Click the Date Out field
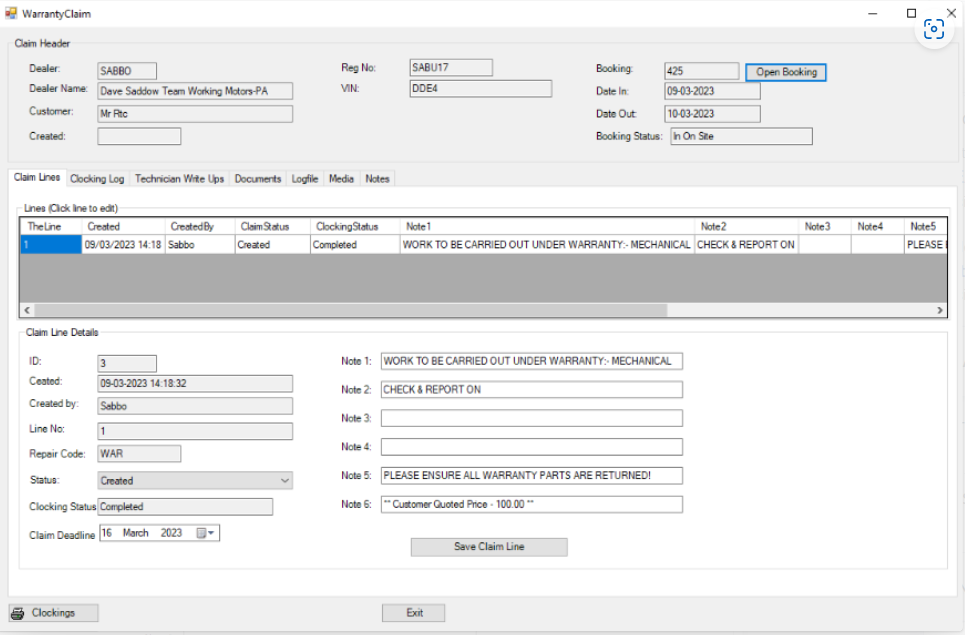Image resolution: width=965 pixels, height=635 pixels. [x=712, y=114]
